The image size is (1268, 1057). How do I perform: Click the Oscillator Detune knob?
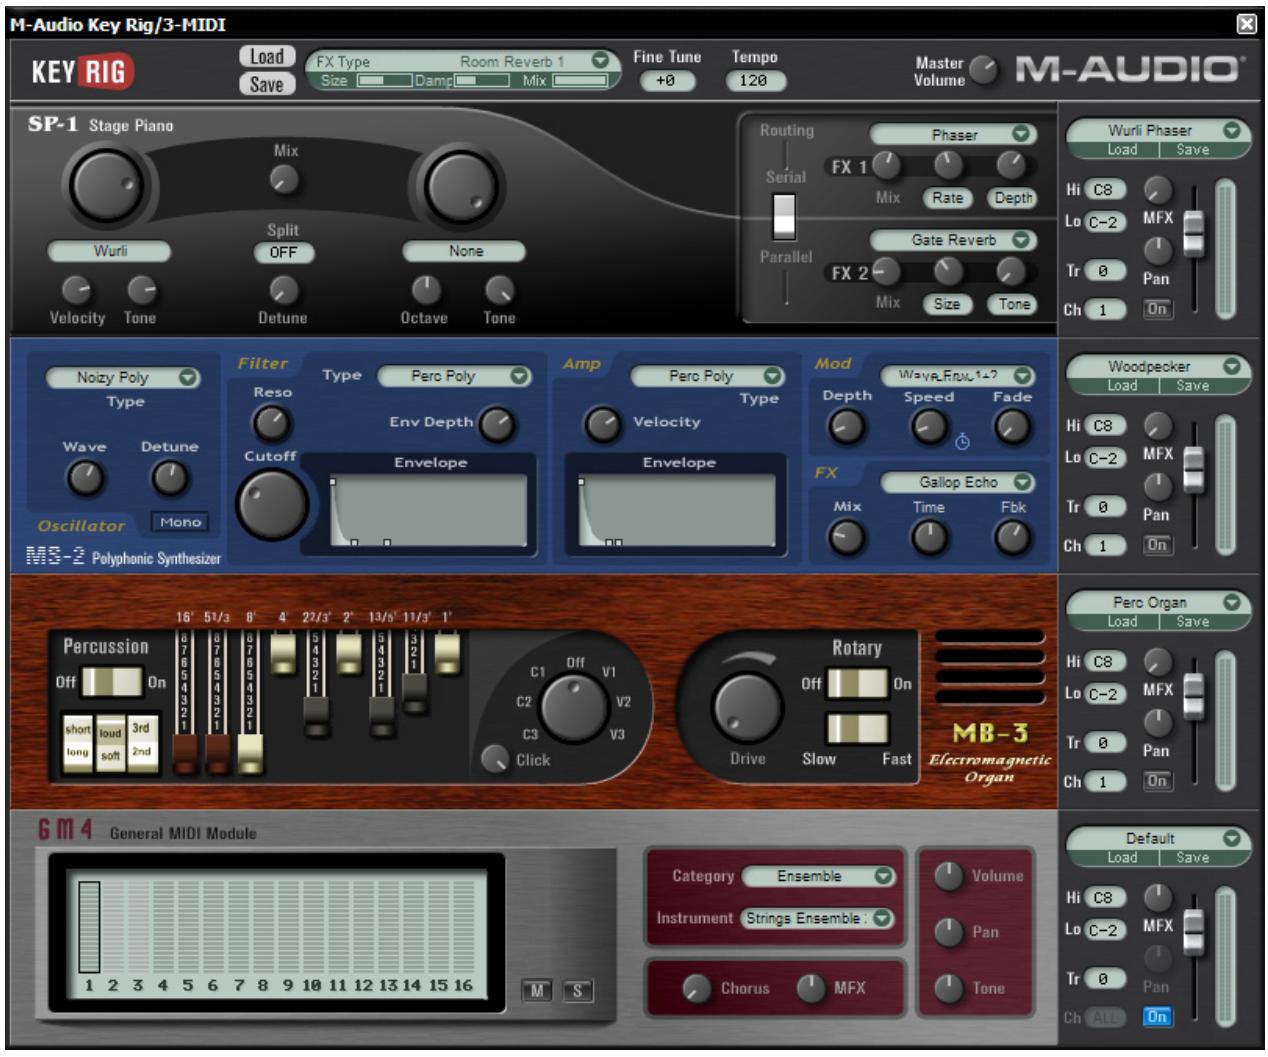[169, 478]
